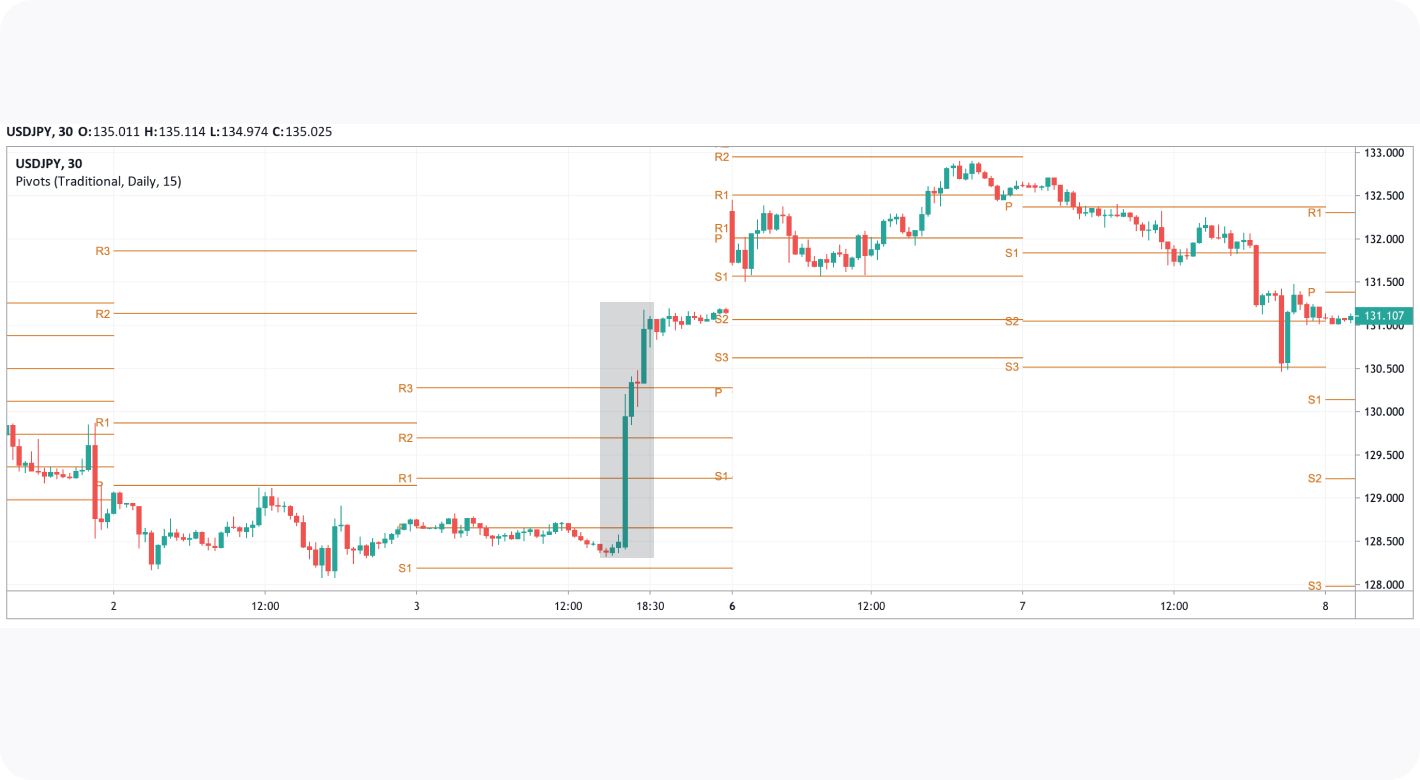Click the H:135.114 high value in header
1420x780 pixels.
tap(174, 131)
